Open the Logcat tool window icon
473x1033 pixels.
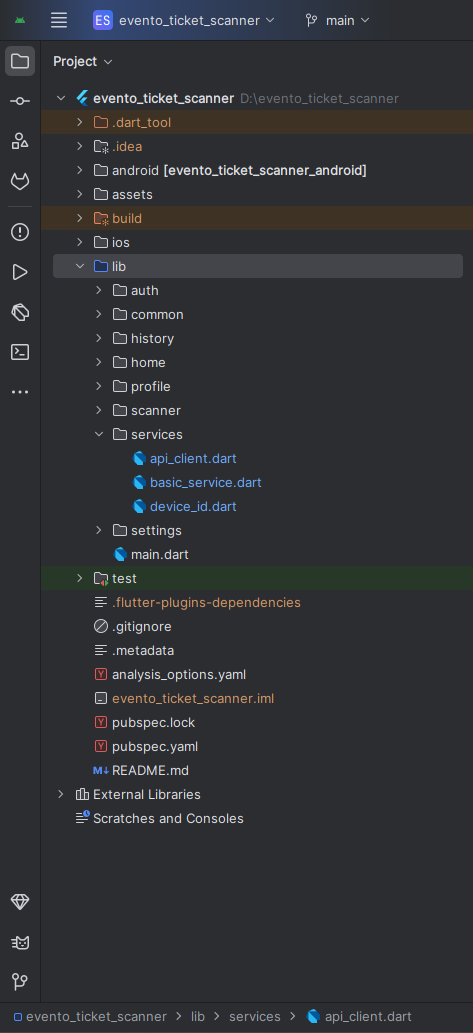(x=20, y=943)
